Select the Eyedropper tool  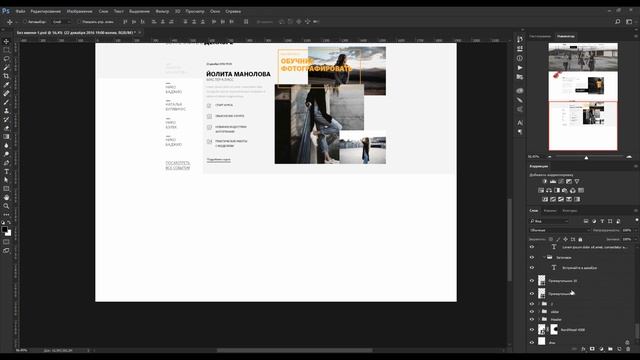coord(6,84)
